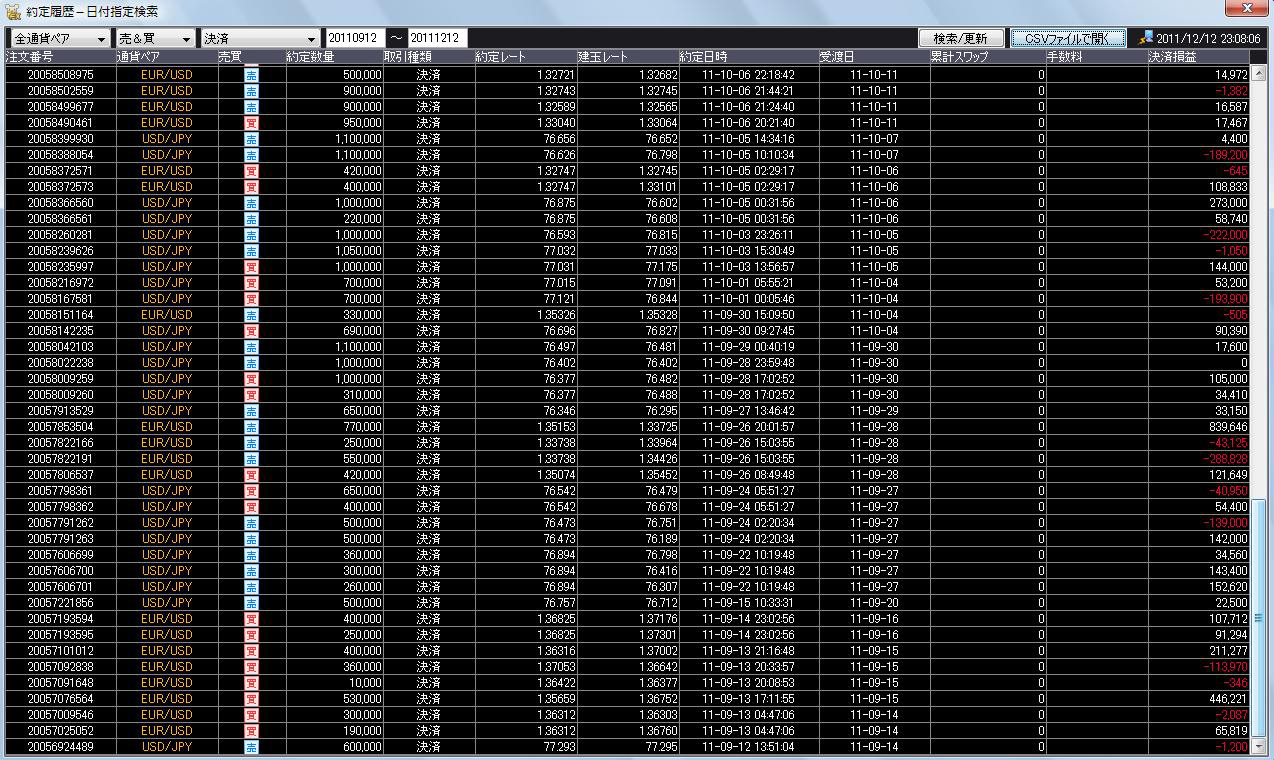Image resolution: width=1274 pixels, height=760 pixels.
Task: Expand the 売＆買 buy/sell filter dropdown
Action: click(x=154, y=38)
